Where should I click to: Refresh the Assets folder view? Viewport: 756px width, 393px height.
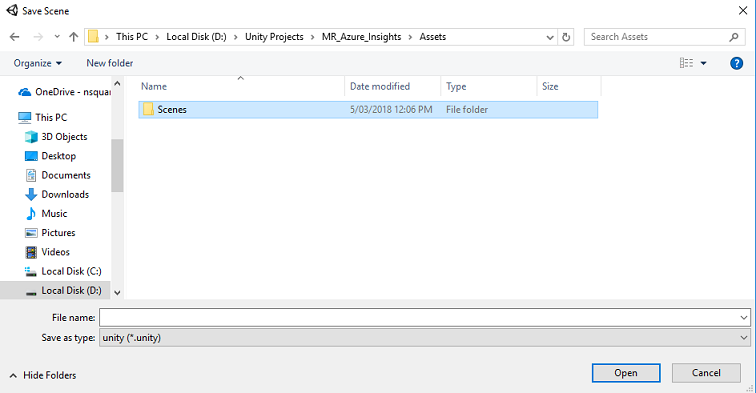coord(566,37)
